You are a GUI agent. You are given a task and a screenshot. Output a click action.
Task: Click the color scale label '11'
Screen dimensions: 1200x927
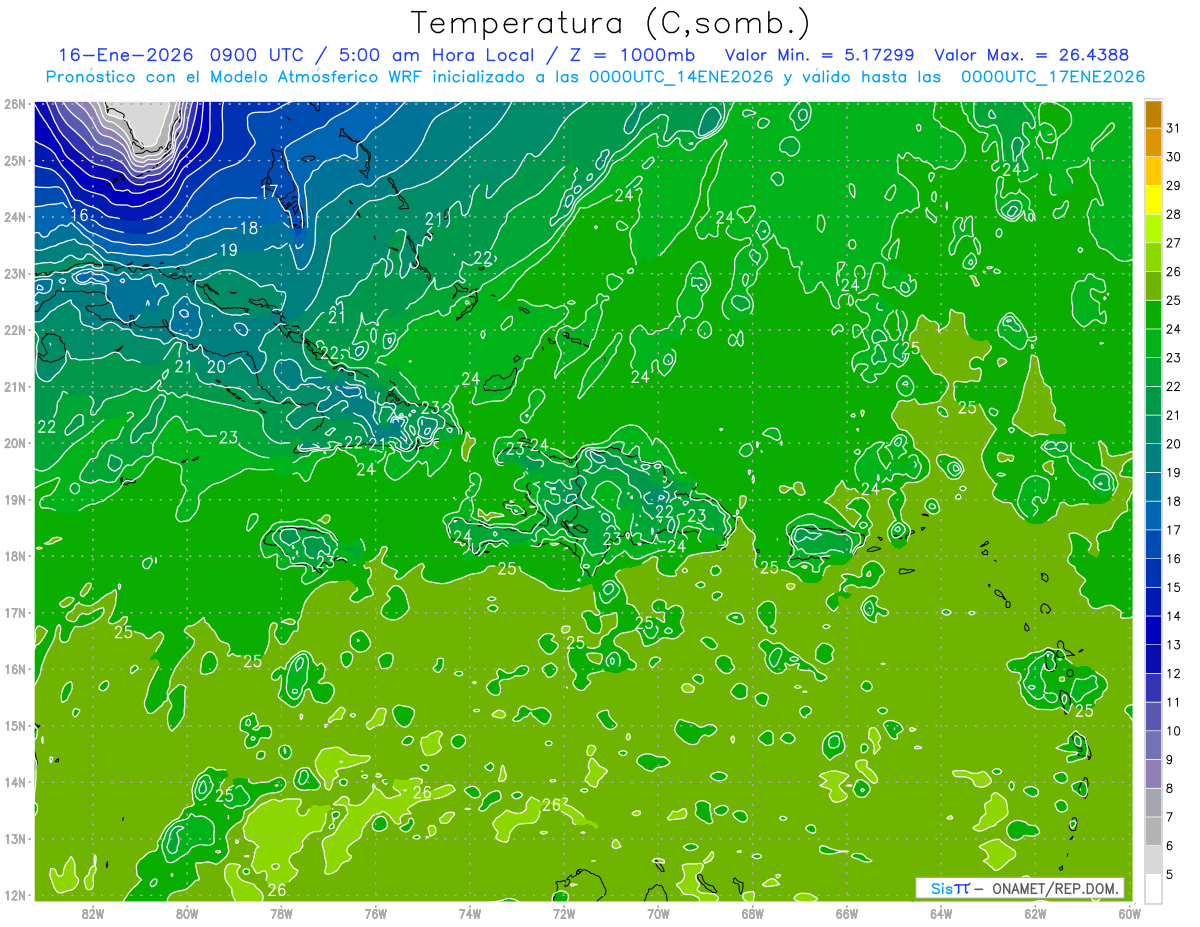(1174, 702)
